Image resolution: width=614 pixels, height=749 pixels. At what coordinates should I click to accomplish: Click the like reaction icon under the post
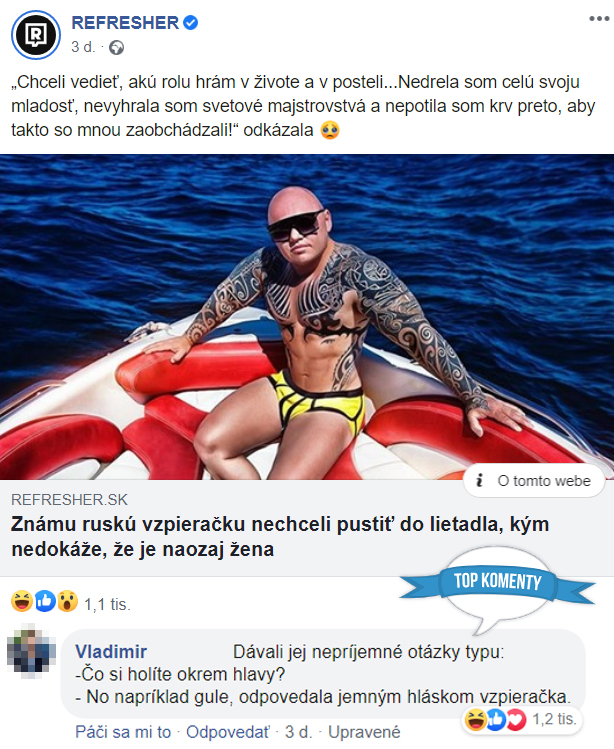point(45,601)
